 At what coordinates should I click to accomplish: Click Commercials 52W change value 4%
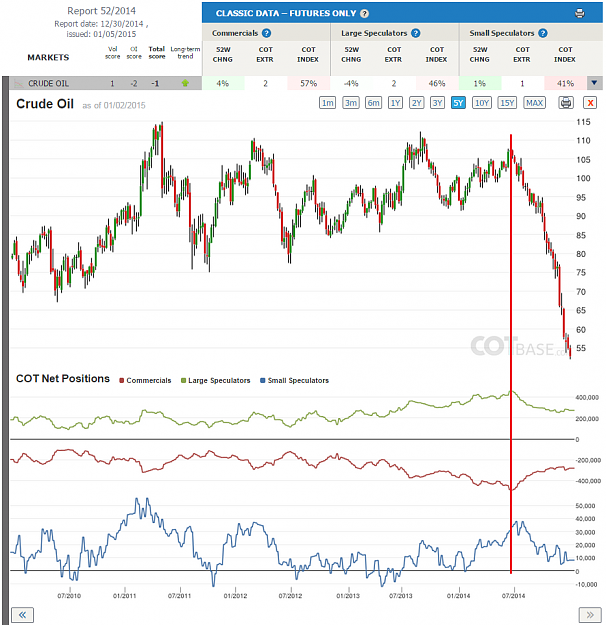[x=223, y=83]
